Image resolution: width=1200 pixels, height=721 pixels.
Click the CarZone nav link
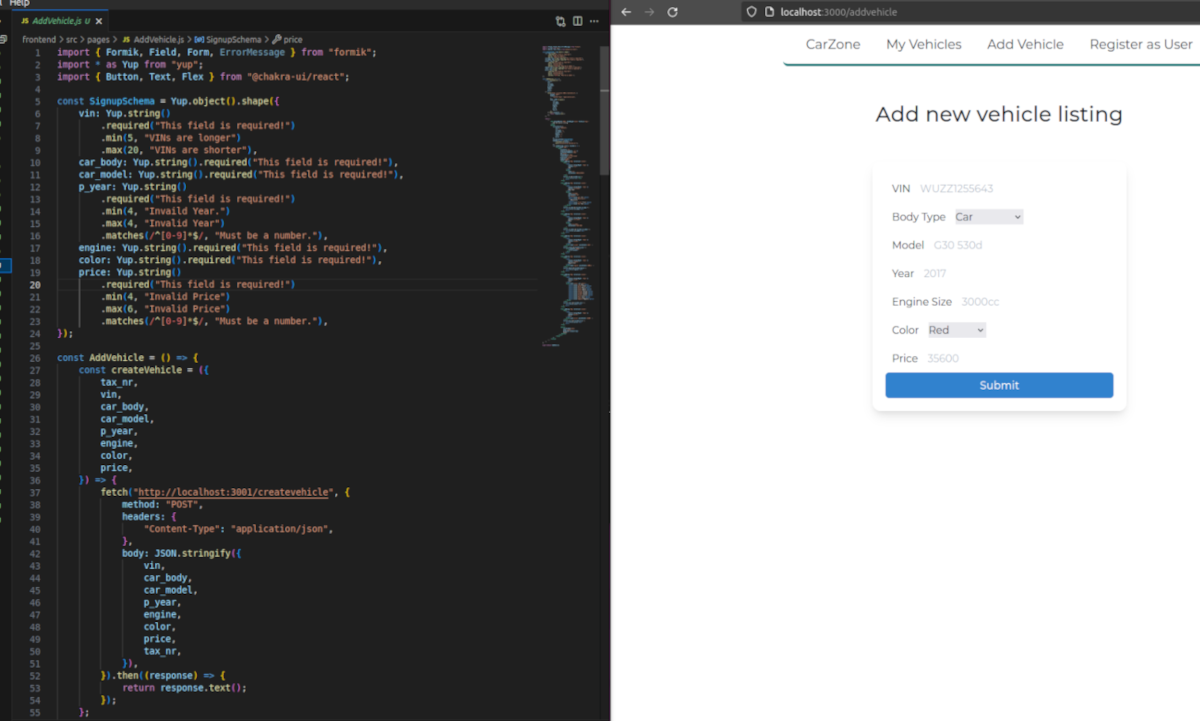click(833, 44)
